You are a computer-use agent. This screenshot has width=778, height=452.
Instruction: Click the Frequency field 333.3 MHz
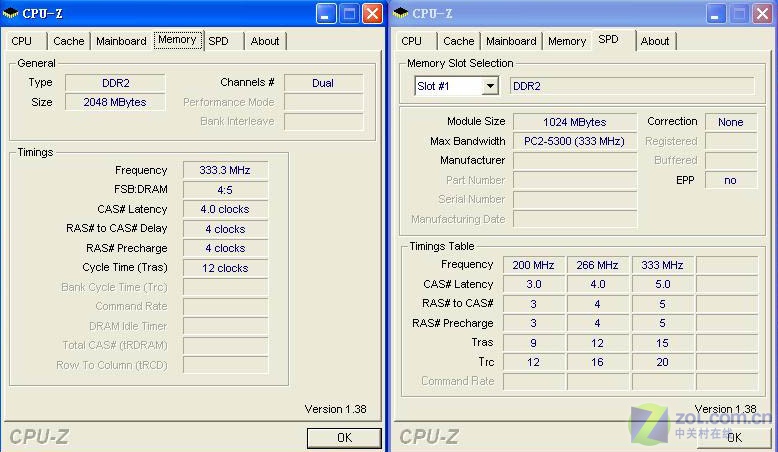(x=225, y=170)
